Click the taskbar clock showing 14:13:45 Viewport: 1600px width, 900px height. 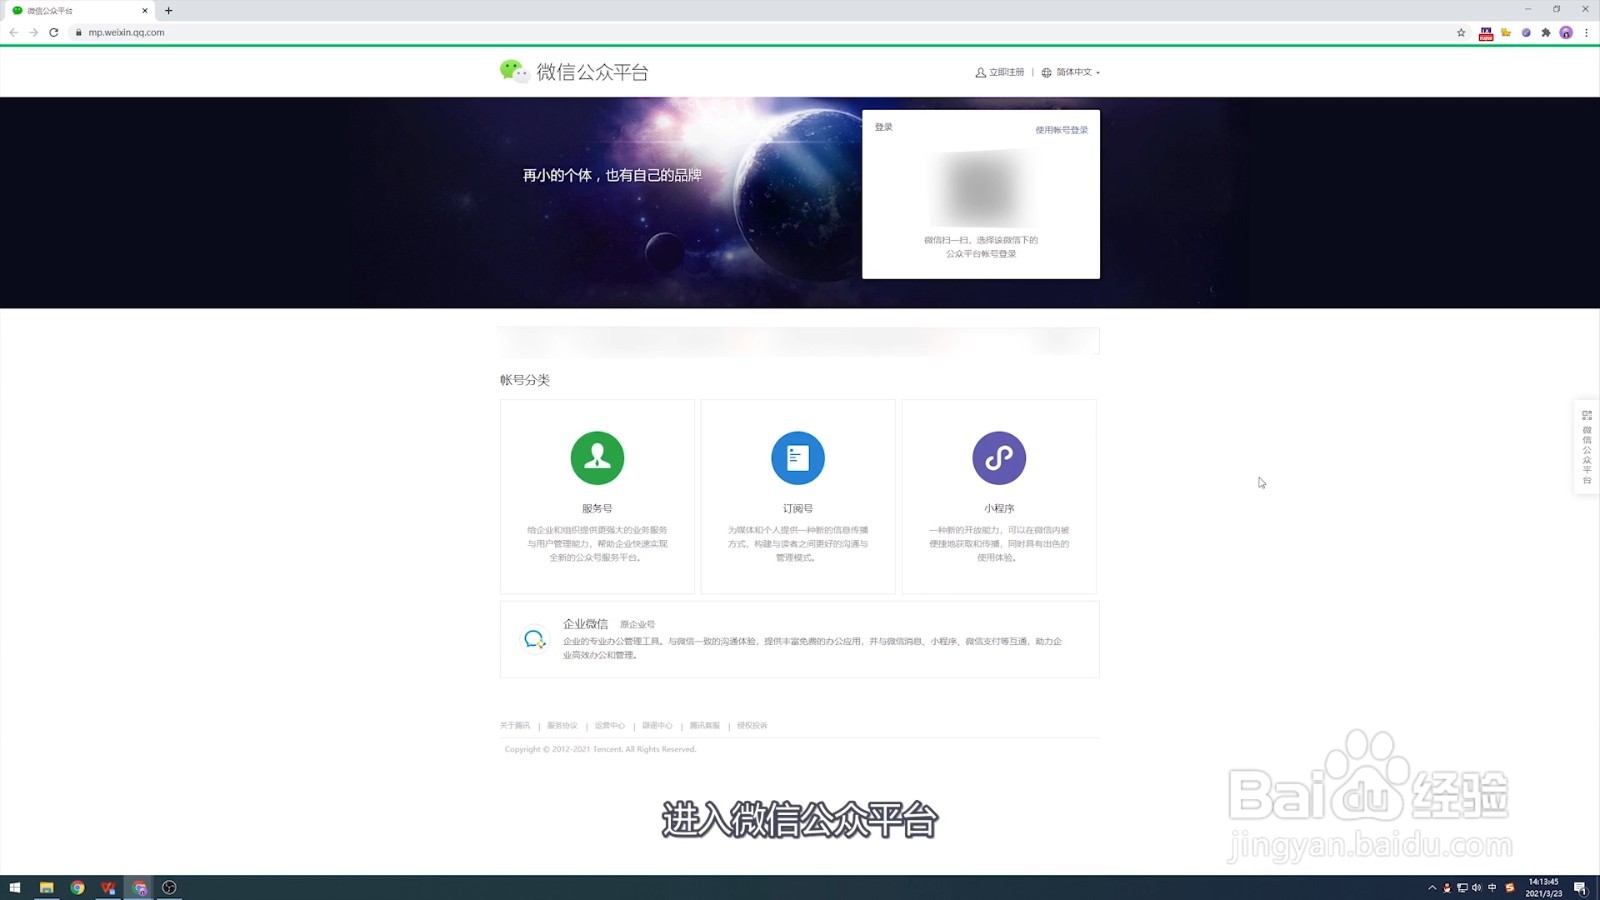1543,888
